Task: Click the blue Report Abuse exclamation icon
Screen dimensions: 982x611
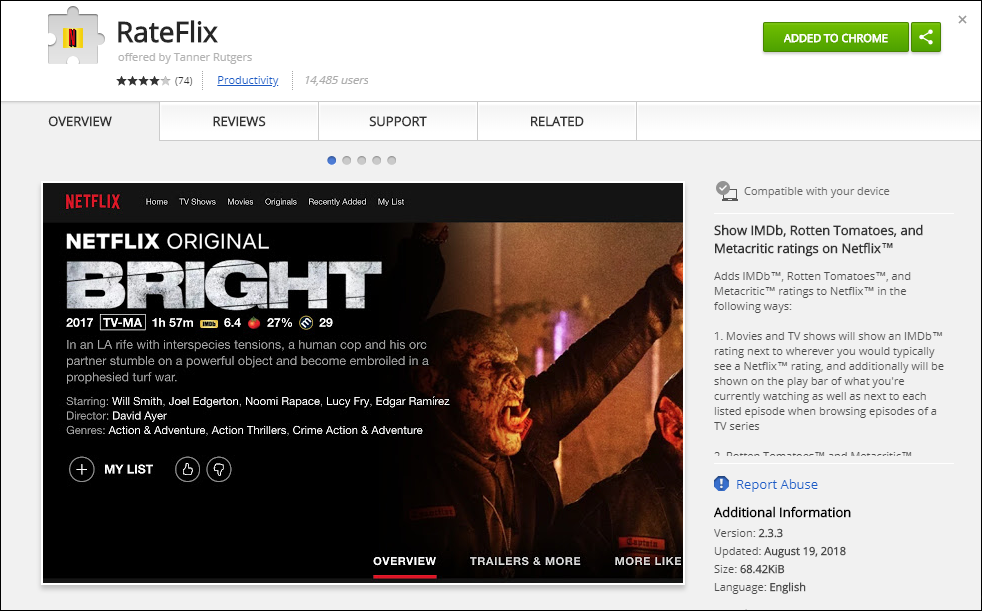Action: pyautogui.click(x=721, y=484)
